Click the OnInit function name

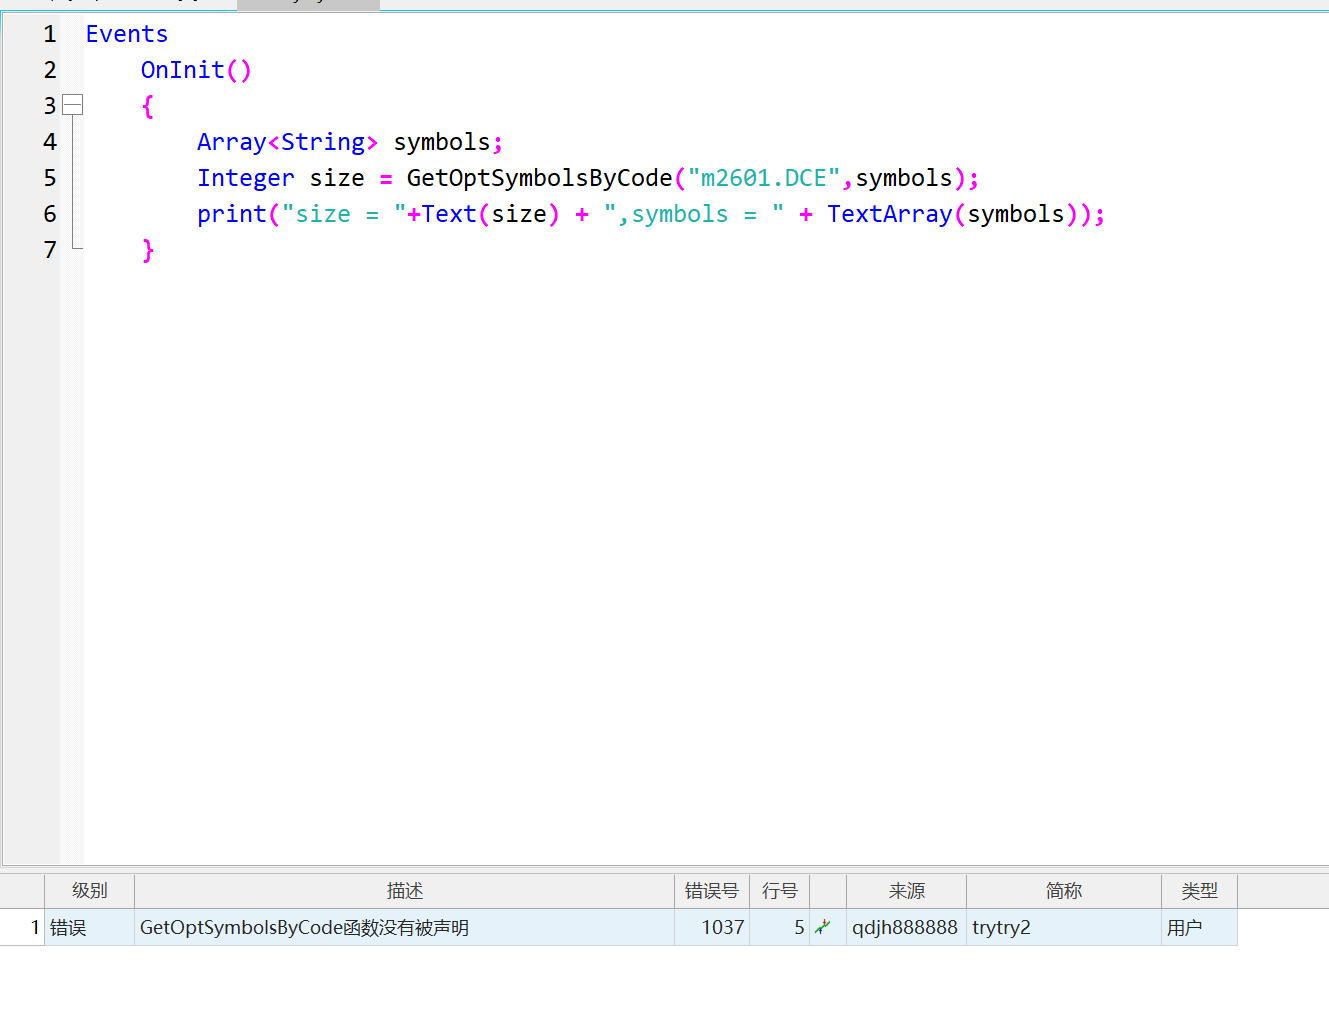tap(182, 70)
